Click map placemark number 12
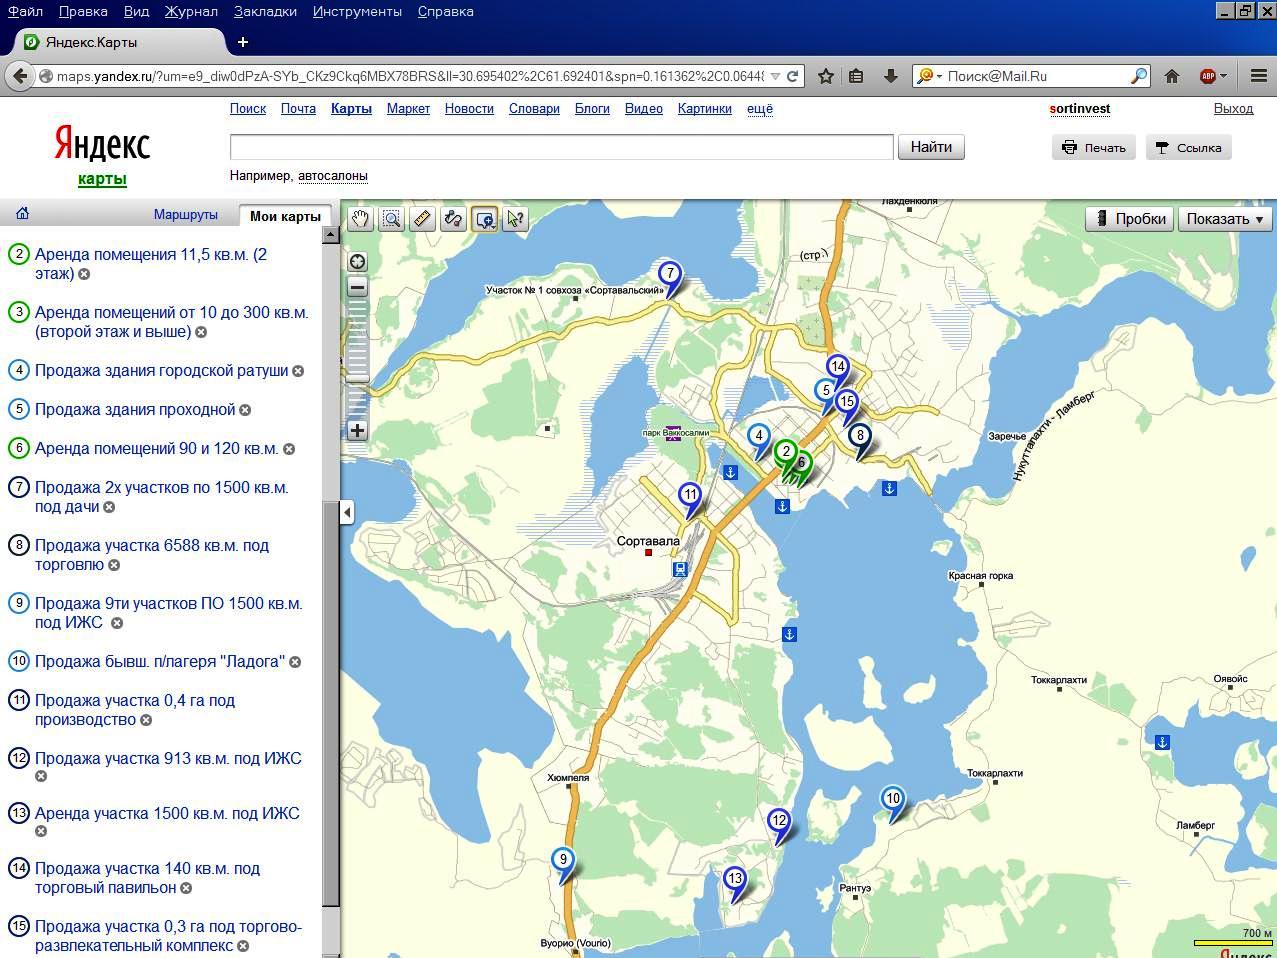 click(778, 822)
